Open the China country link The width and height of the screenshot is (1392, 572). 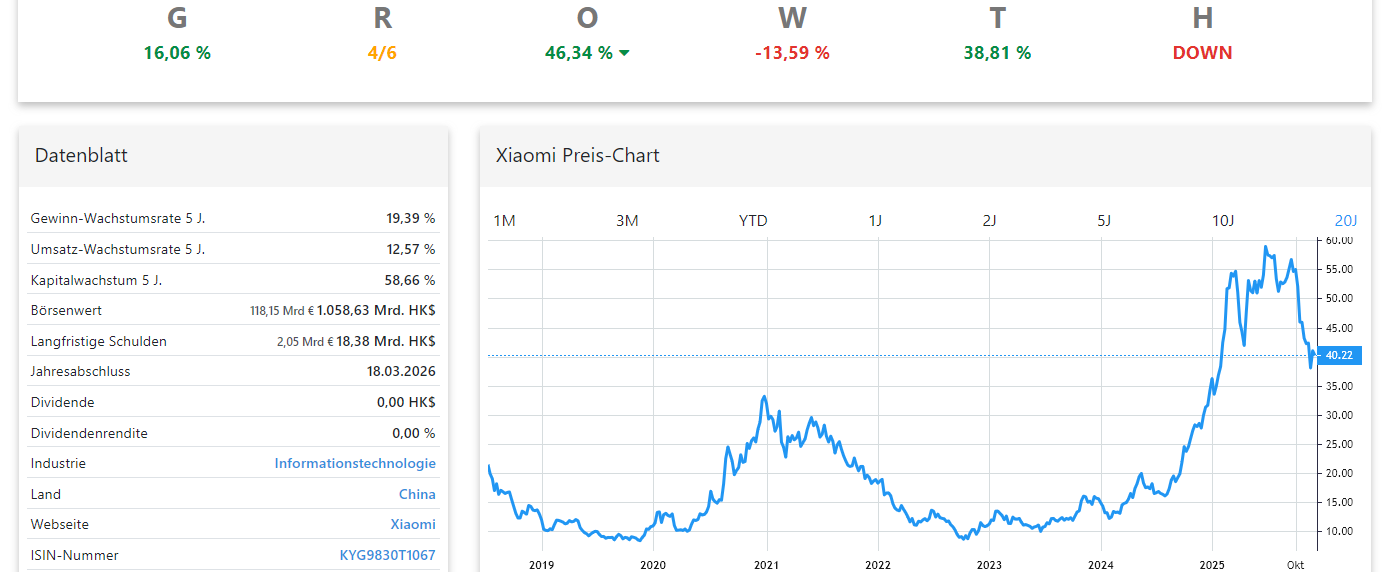417,494
